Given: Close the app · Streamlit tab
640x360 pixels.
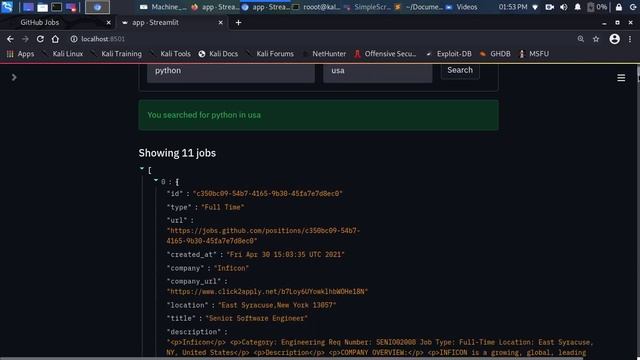Looking at the screenshot, I should pos(220,23).
